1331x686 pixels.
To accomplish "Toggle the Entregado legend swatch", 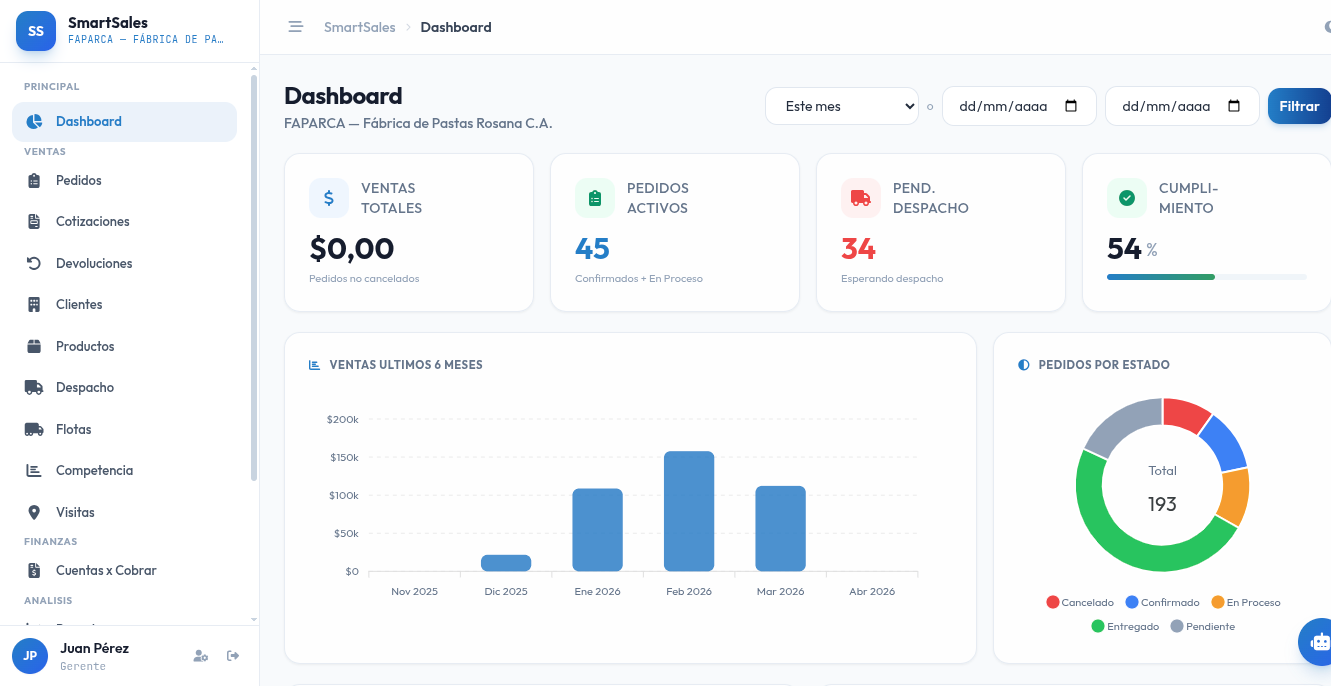I will [x=1098, y=626].
